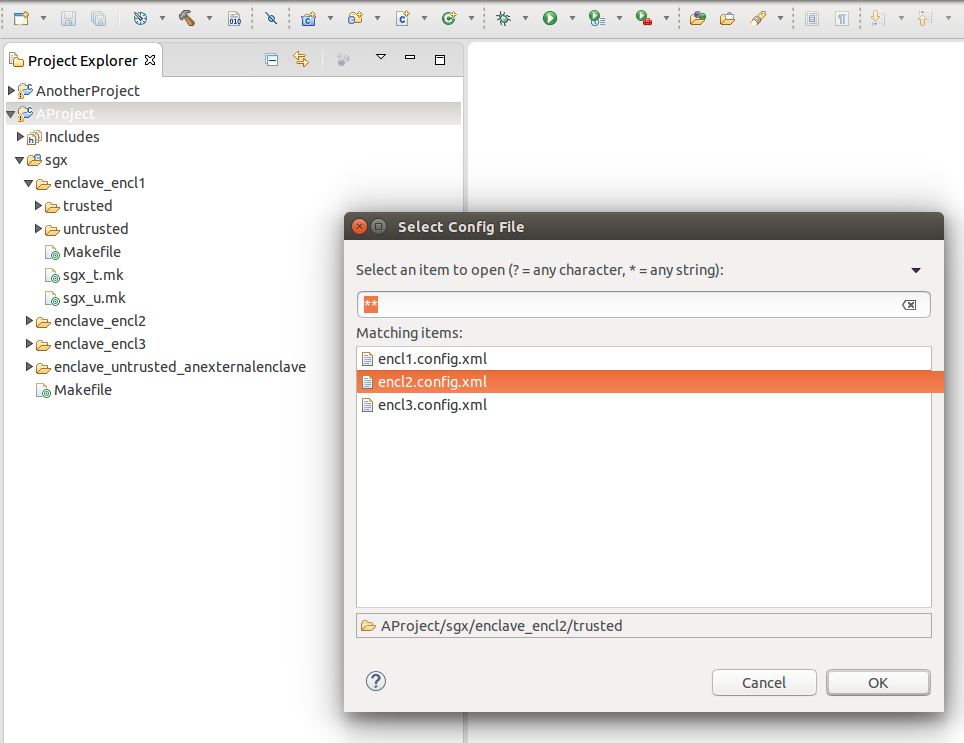Toggle Link with Editor in Project Explorer
Screen dimensions: 964x743
[301, 60]
